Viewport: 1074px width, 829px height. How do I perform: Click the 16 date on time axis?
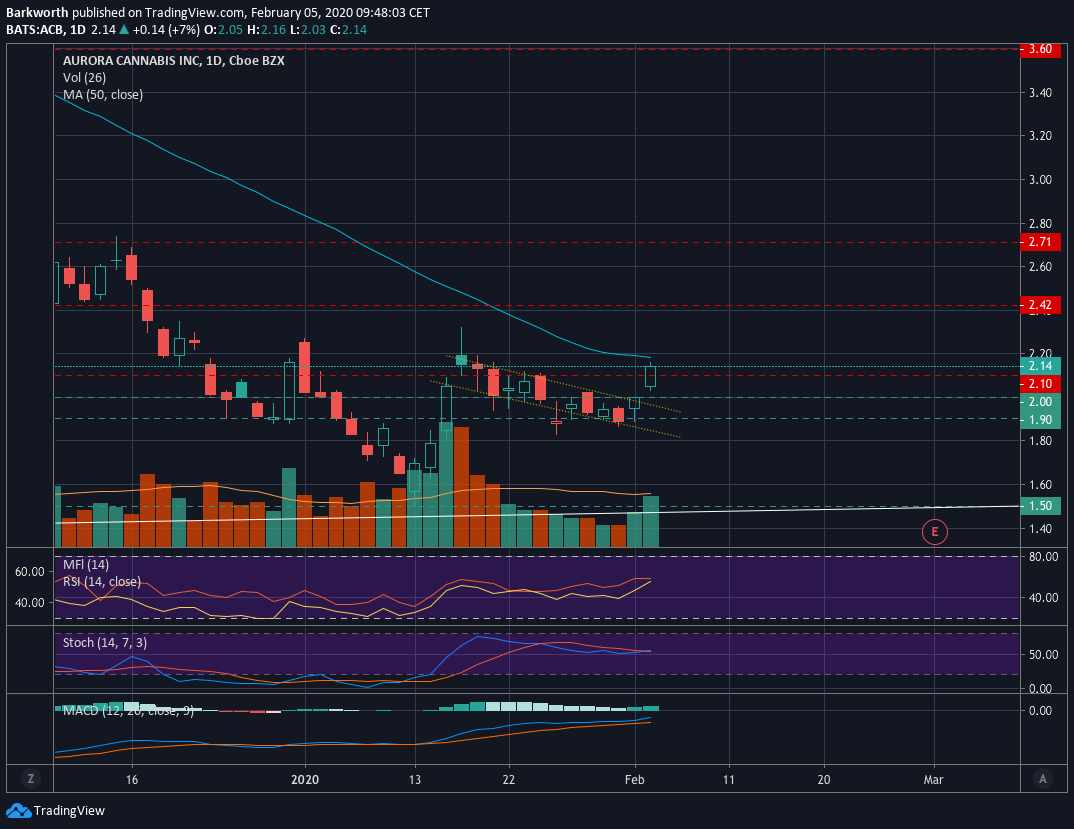[x=132, y=780]
